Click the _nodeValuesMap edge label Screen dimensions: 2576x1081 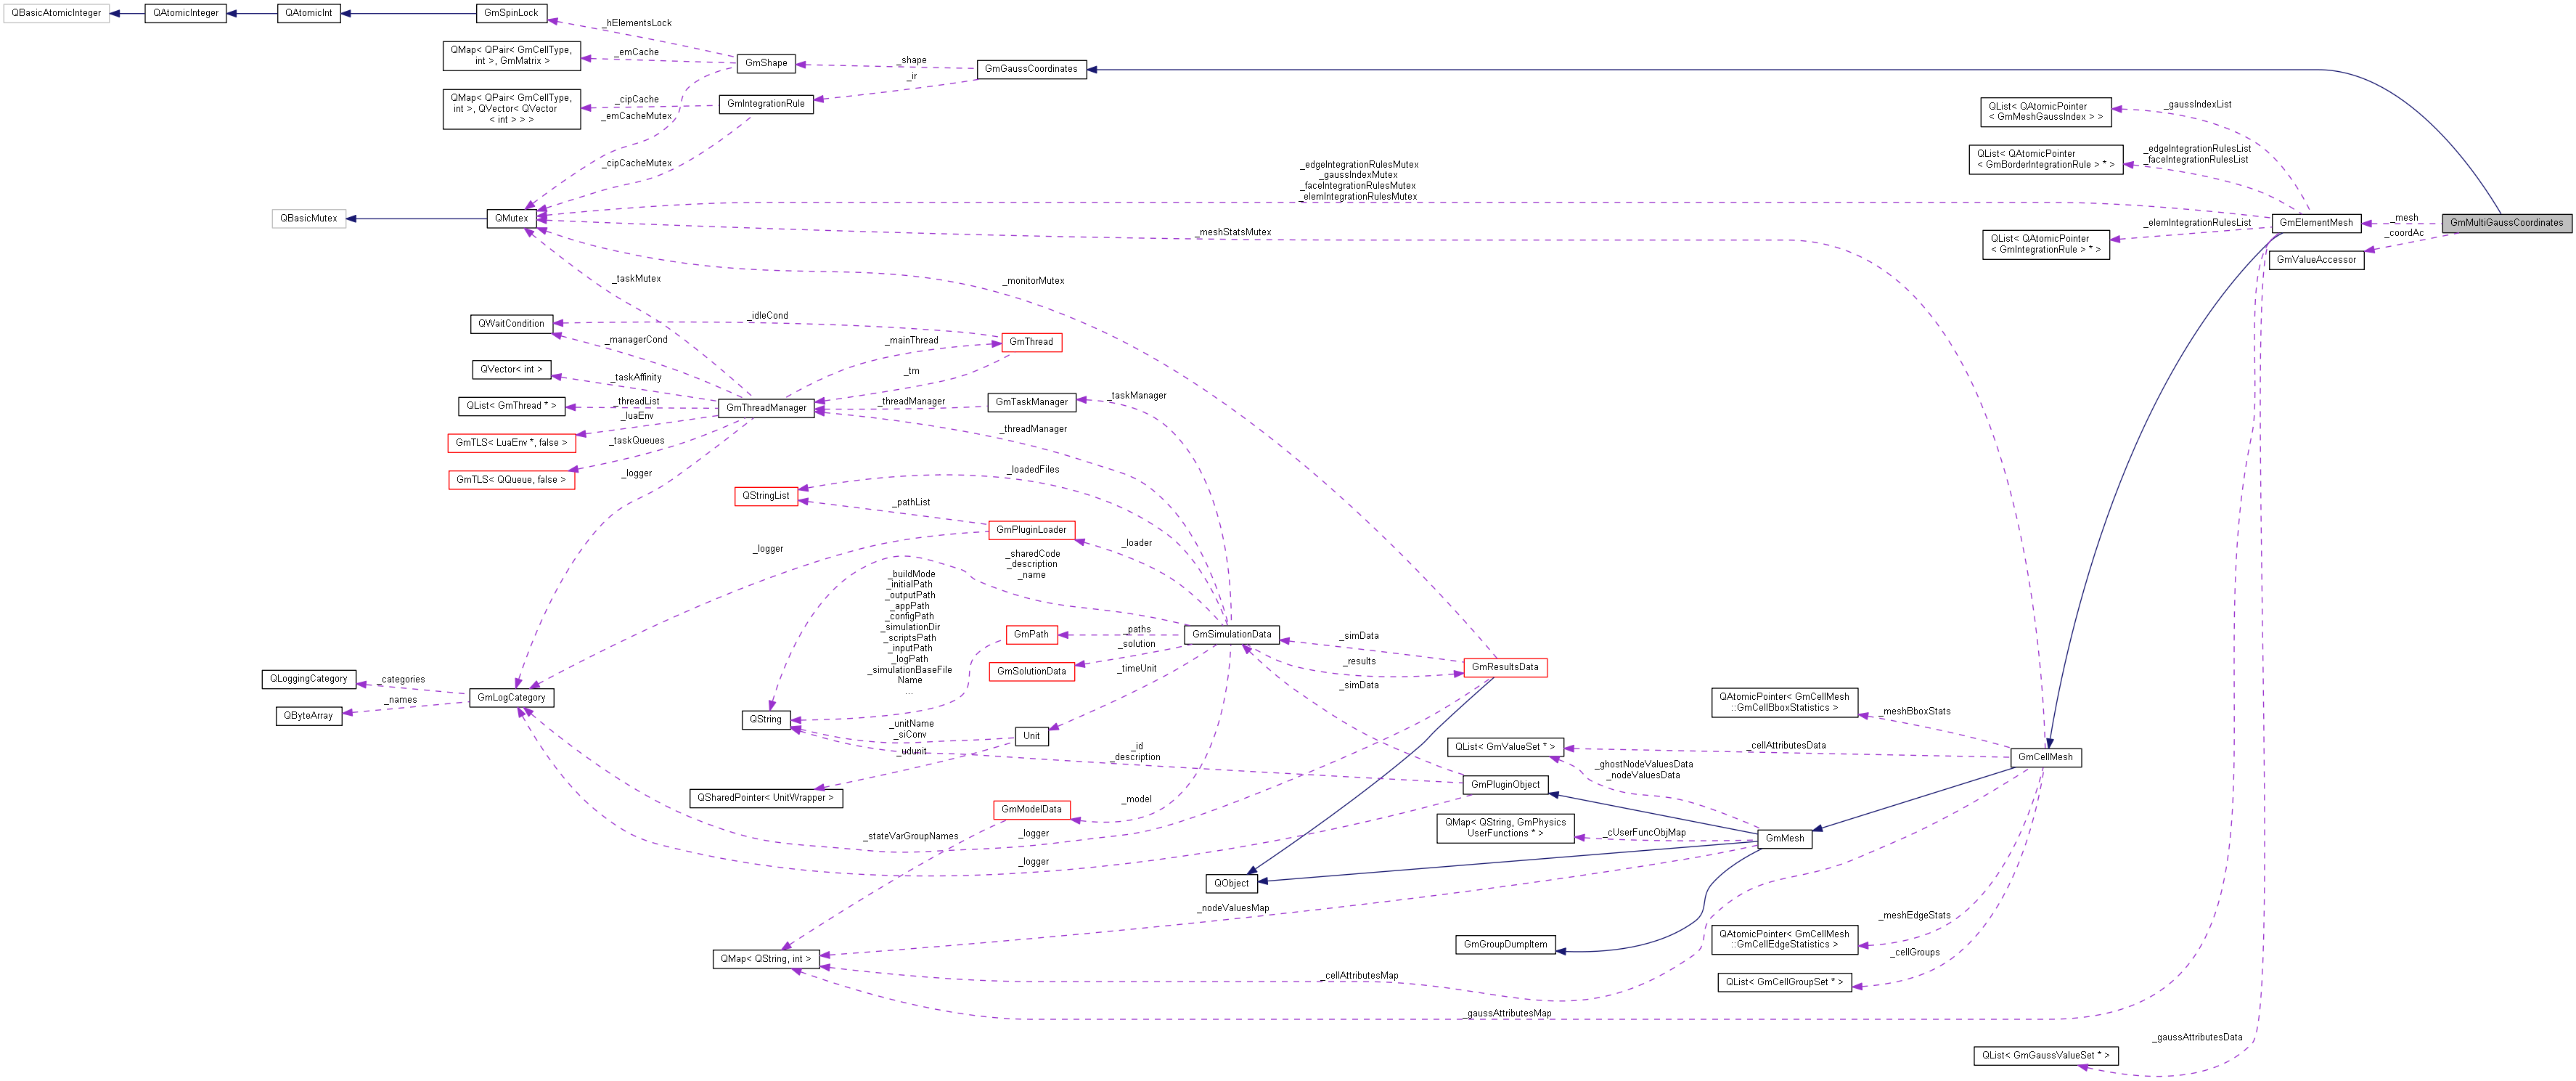pyautogui.click(x=1233, y=909)
